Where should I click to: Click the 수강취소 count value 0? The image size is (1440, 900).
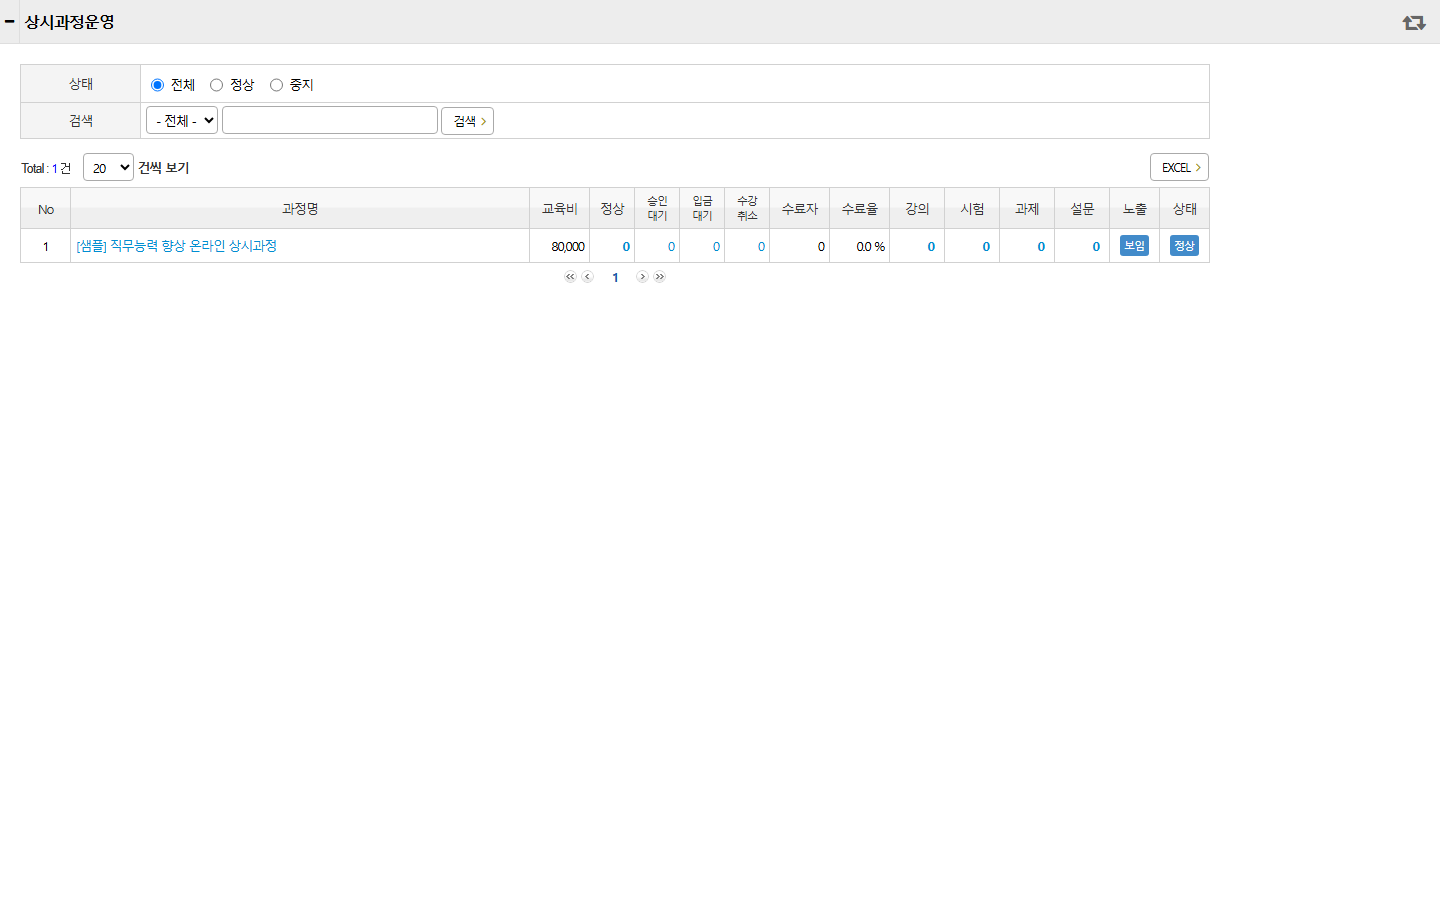pos(761,247)
